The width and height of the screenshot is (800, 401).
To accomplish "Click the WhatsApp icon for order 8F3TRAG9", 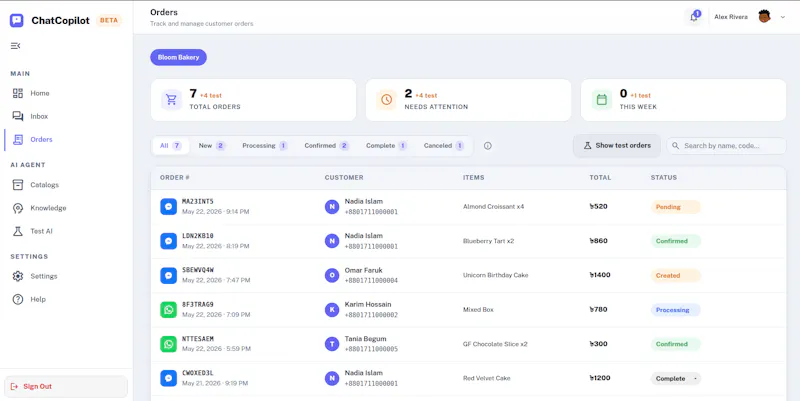I will pos(168,310).
